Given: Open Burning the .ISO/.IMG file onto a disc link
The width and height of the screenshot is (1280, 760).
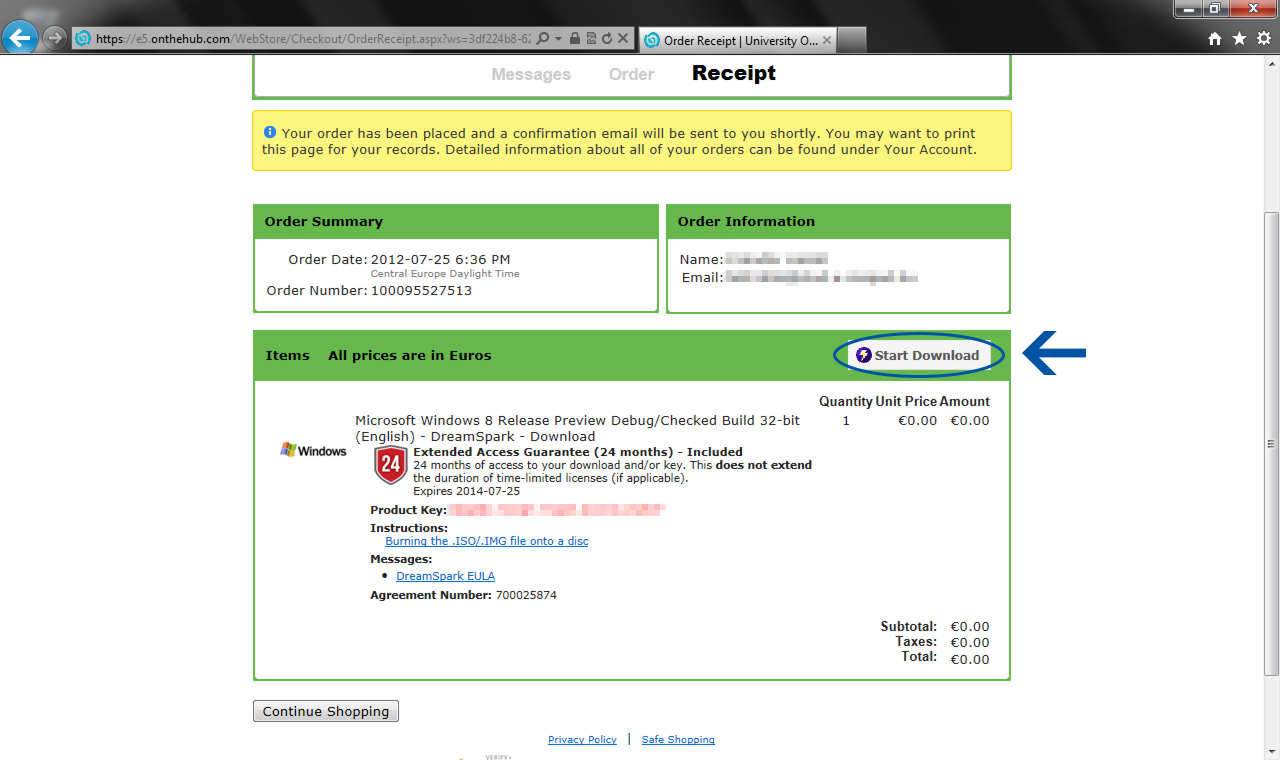Looking at the screenshot, I should coord(487,541).
